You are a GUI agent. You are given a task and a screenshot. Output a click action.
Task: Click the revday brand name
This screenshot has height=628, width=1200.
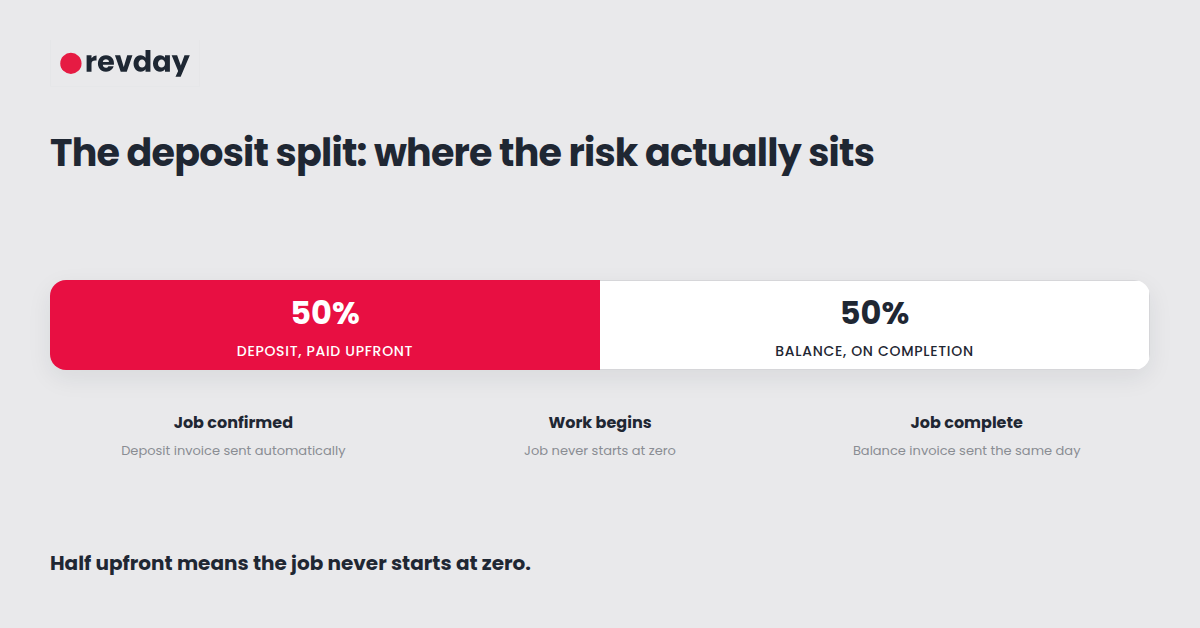pos(137,63)
